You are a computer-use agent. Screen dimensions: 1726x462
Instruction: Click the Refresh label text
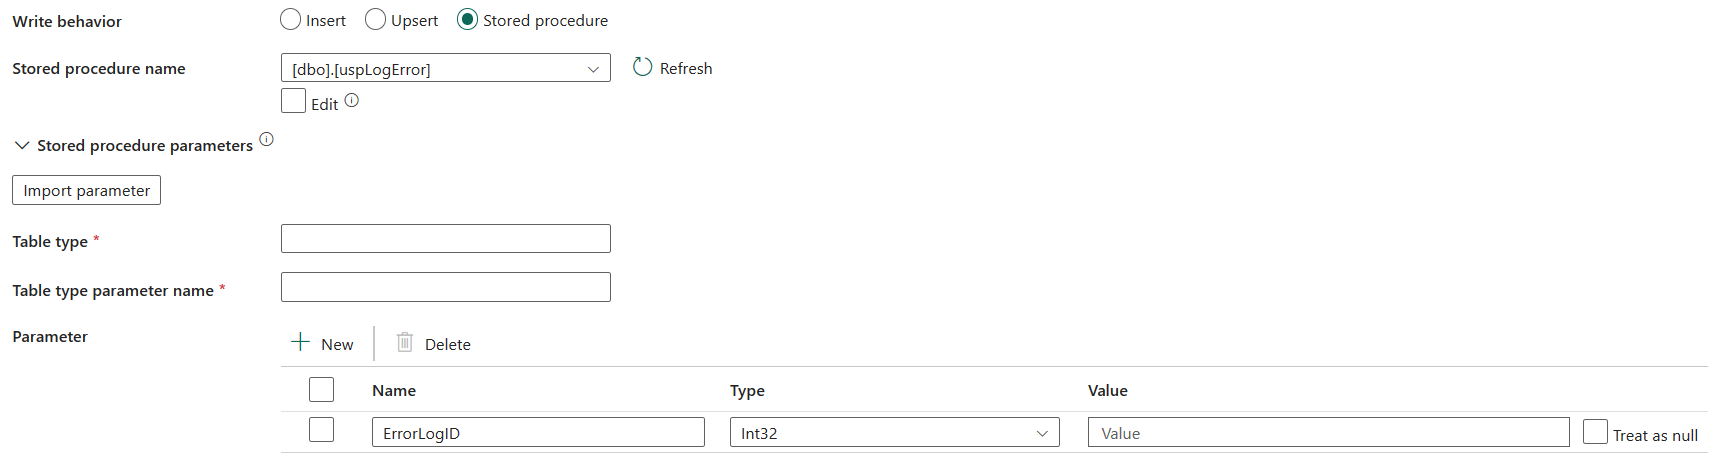pos(686,68)
